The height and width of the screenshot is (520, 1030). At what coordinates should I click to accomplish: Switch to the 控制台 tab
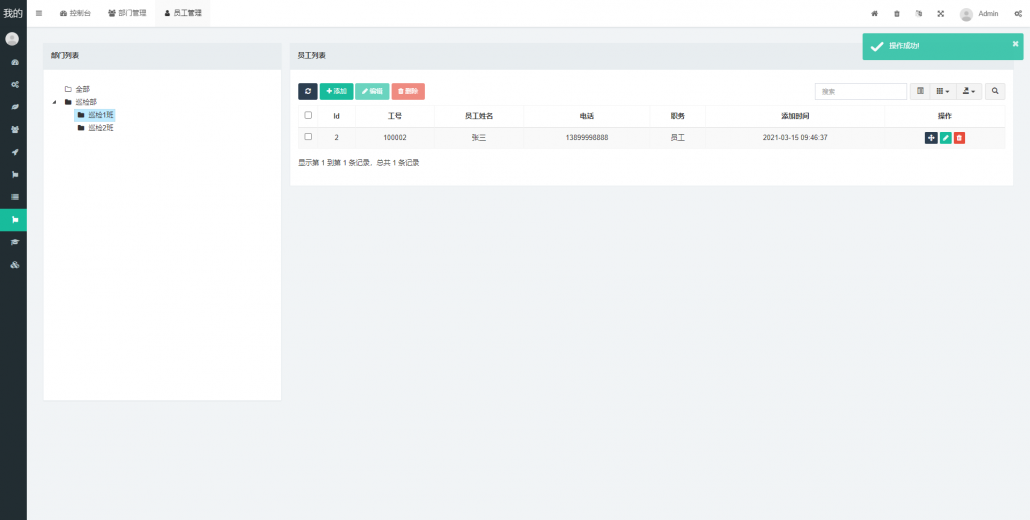[75, 13]
